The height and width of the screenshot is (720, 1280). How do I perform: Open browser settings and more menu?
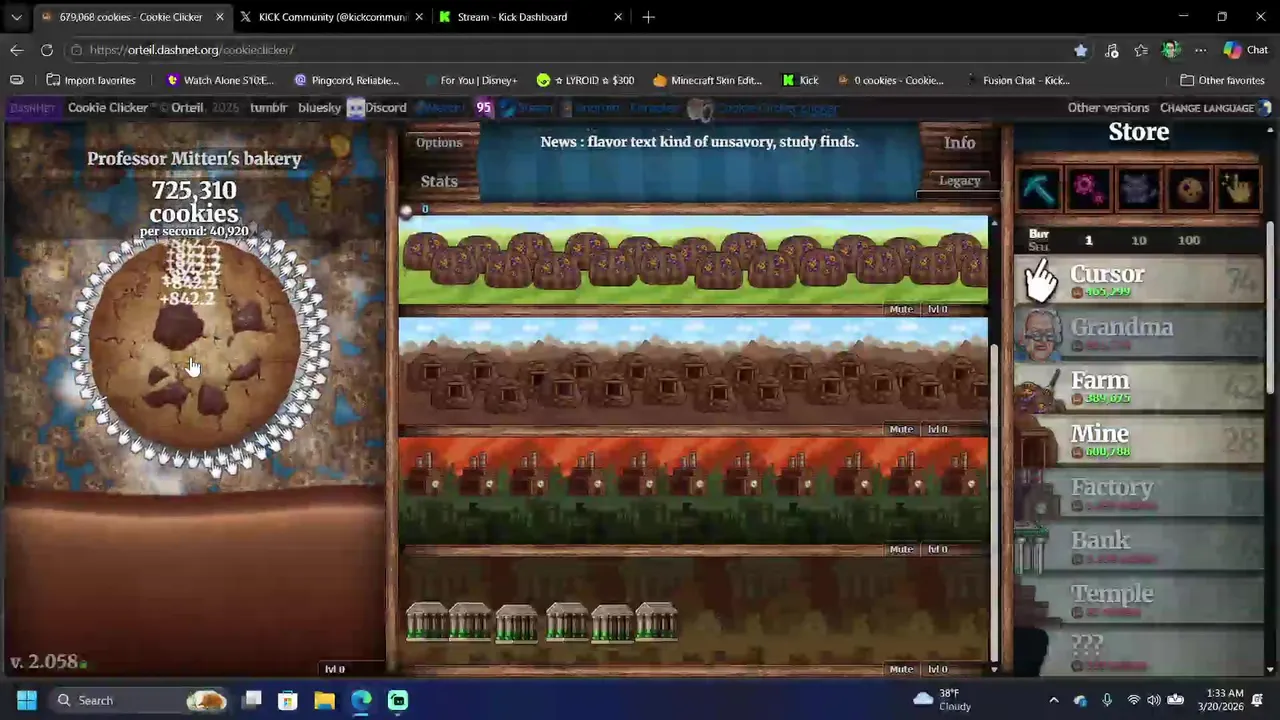1200,50
